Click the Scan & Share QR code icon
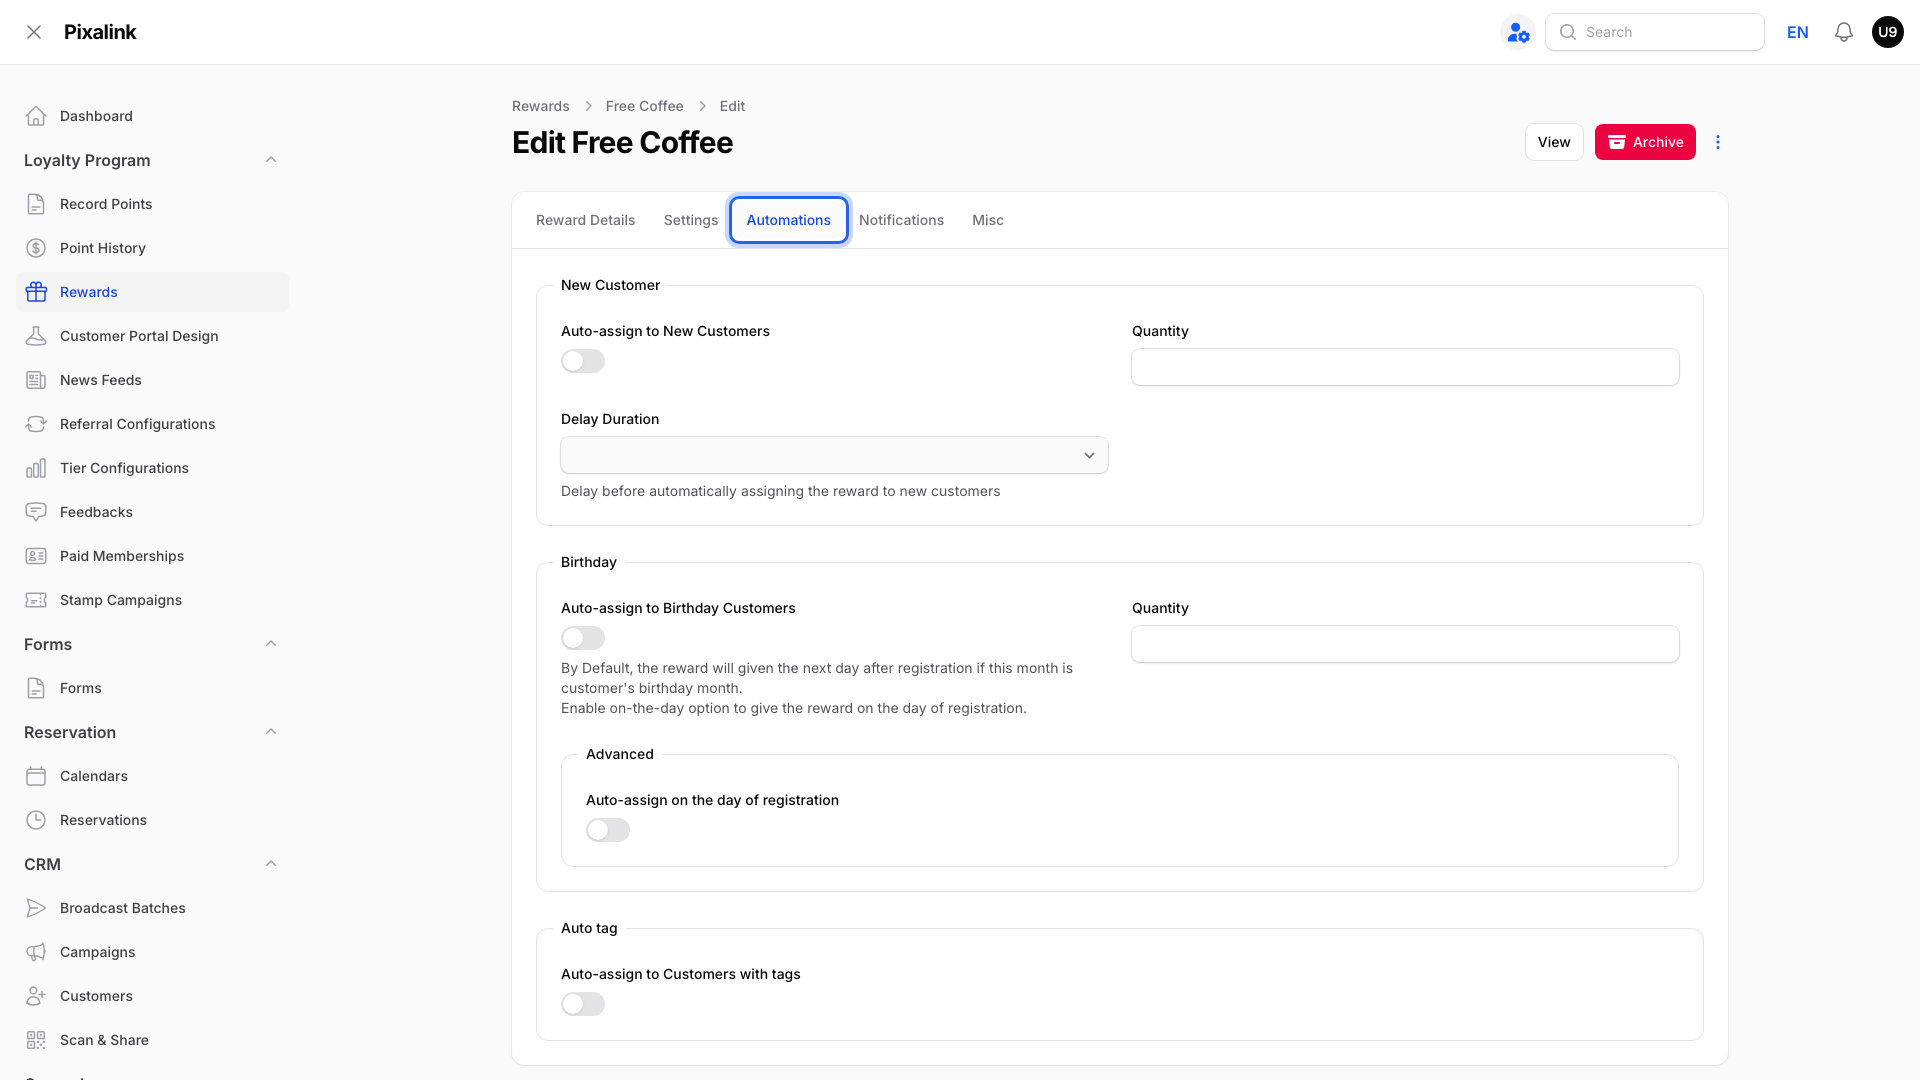 tap(36, 1040)
